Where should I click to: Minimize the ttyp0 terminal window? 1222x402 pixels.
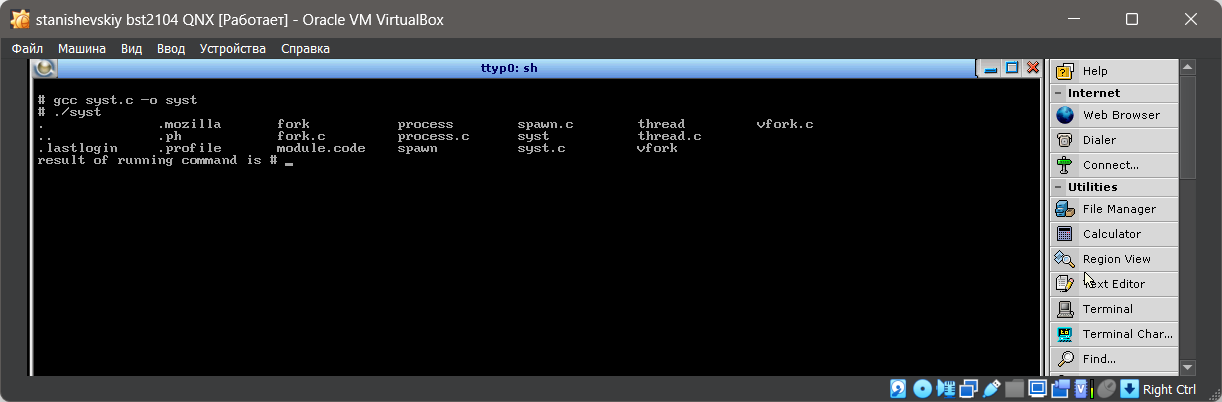pos(990,68)
